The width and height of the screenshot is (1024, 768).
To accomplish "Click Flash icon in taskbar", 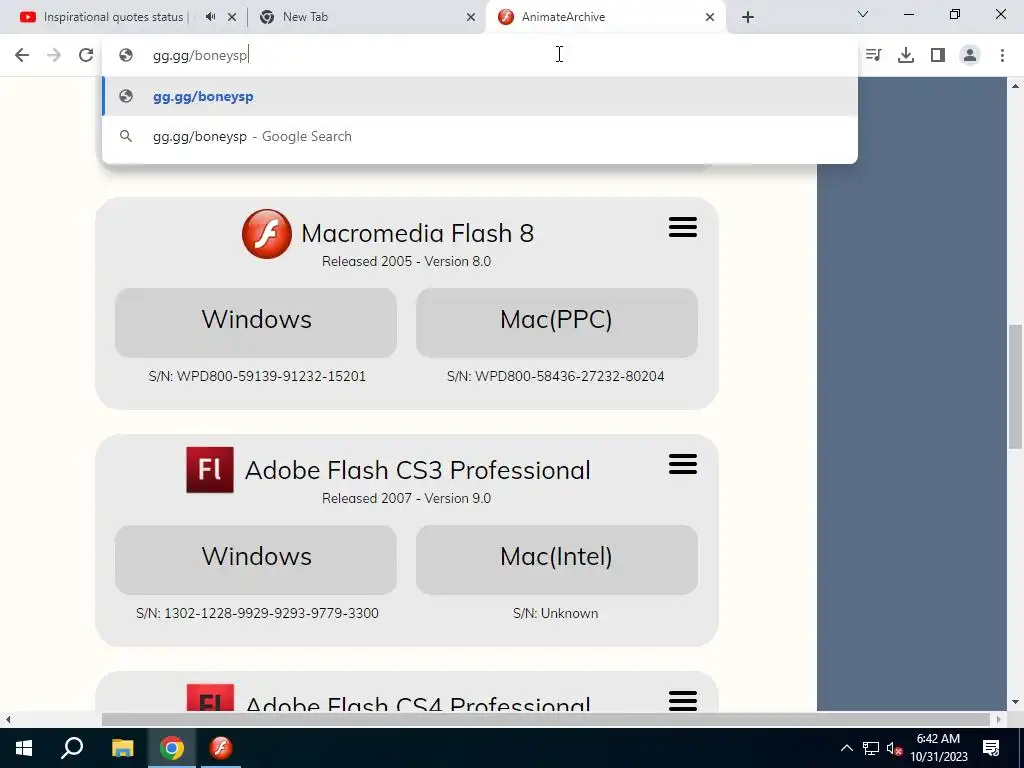I will (221, 748).
